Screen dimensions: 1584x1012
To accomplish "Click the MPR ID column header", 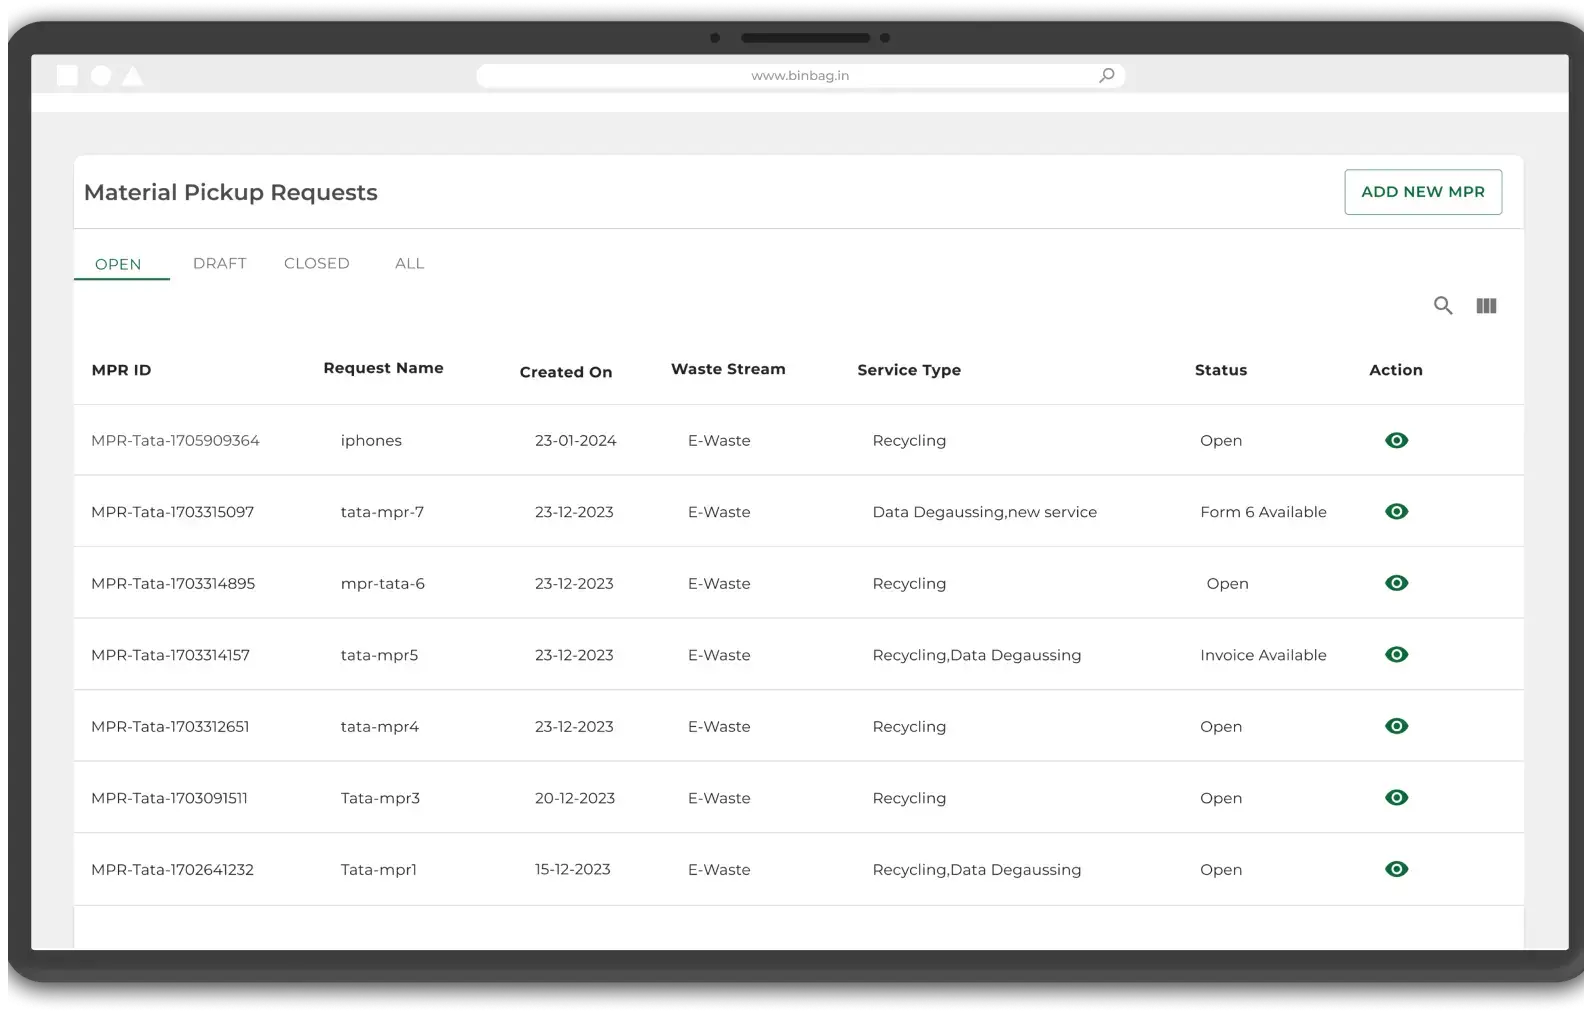I will [x=121, y=370].
